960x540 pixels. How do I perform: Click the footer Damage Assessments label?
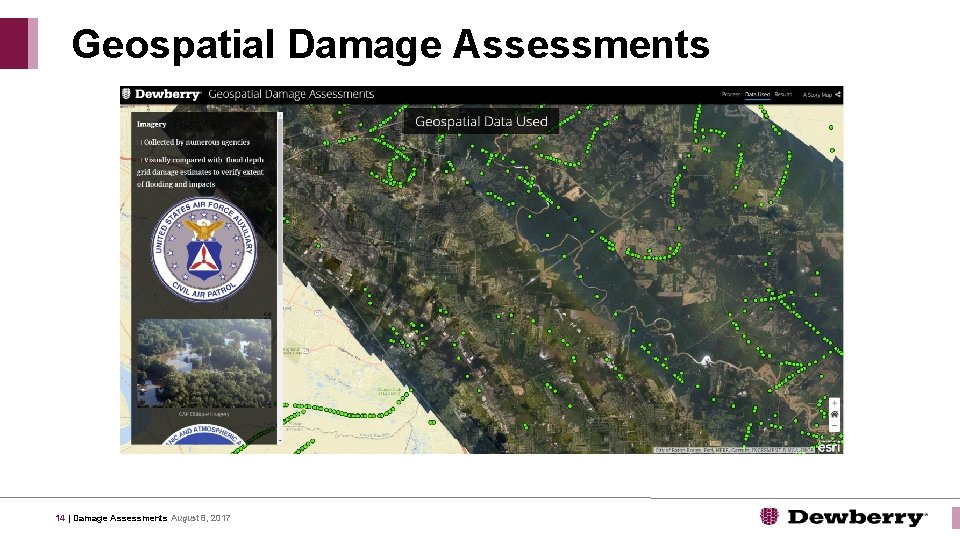[x=120, y=518]
